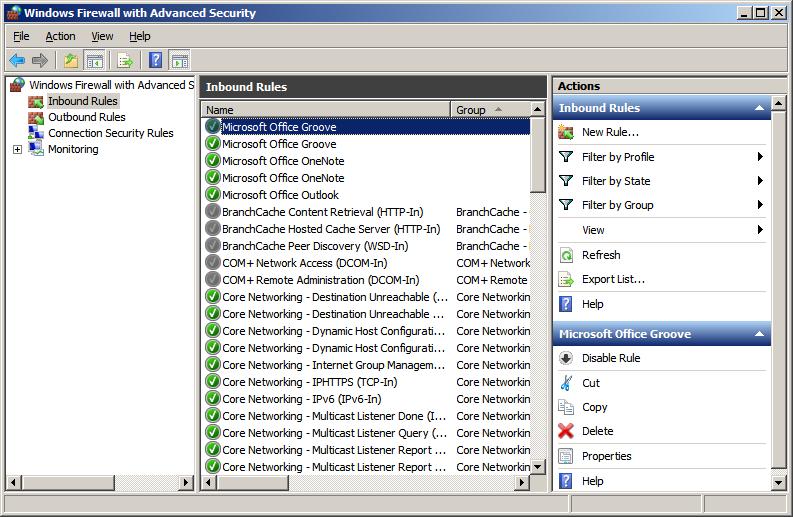Viewport: 793px width, 517px height.
Task: Select BranchCache Hosted Cache Server (HTTP-In) rule
Action: (x=367, y=229)
